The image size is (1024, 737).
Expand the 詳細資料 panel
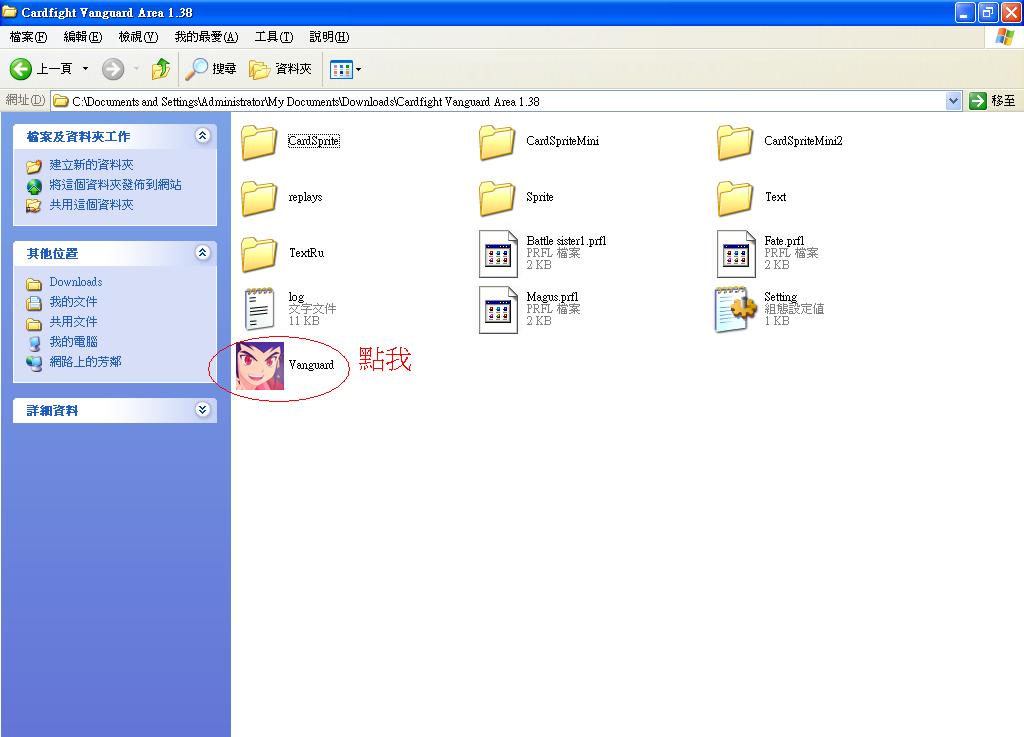[x=203, y=410]
